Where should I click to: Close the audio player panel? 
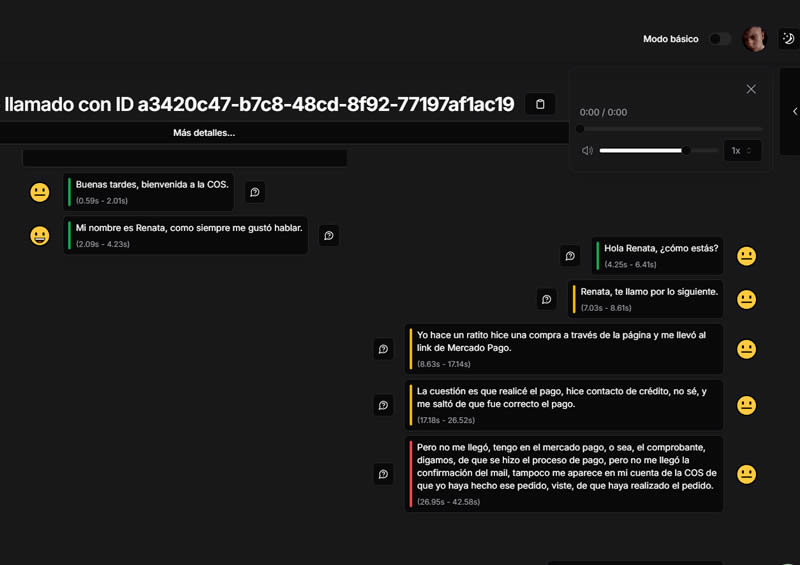pyautogui.click(x=751, y=89)
